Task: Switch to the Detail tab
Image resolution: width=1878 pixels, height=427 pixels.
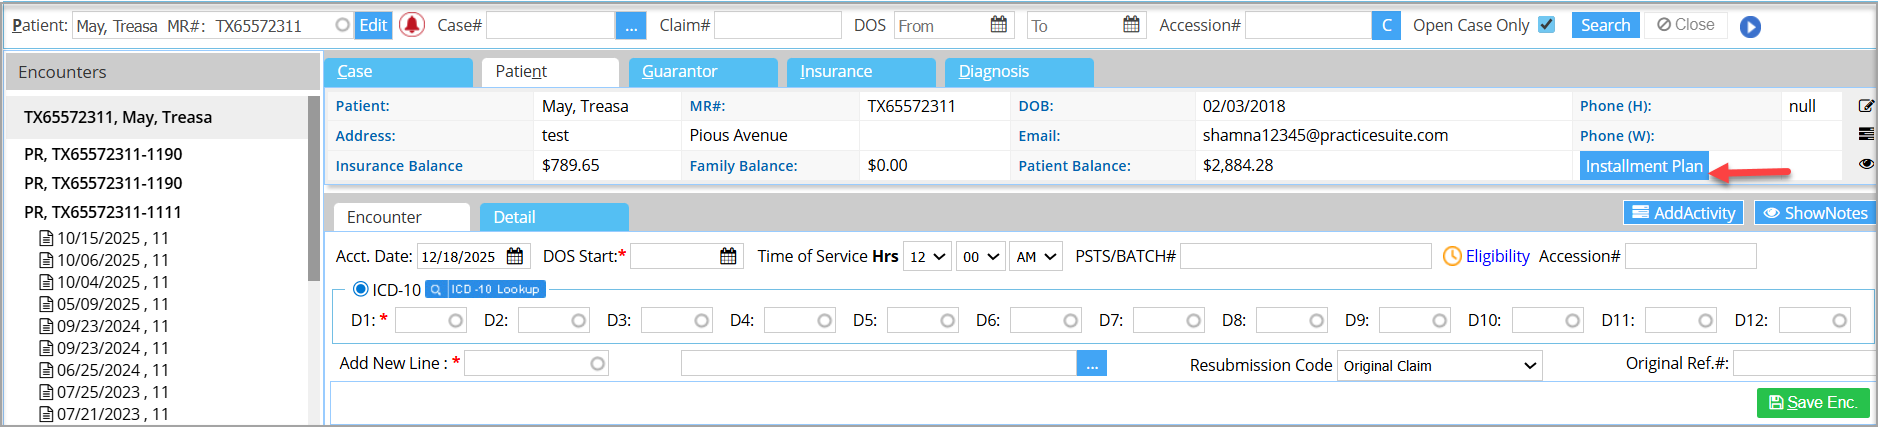Action: [x=553, y=217]
